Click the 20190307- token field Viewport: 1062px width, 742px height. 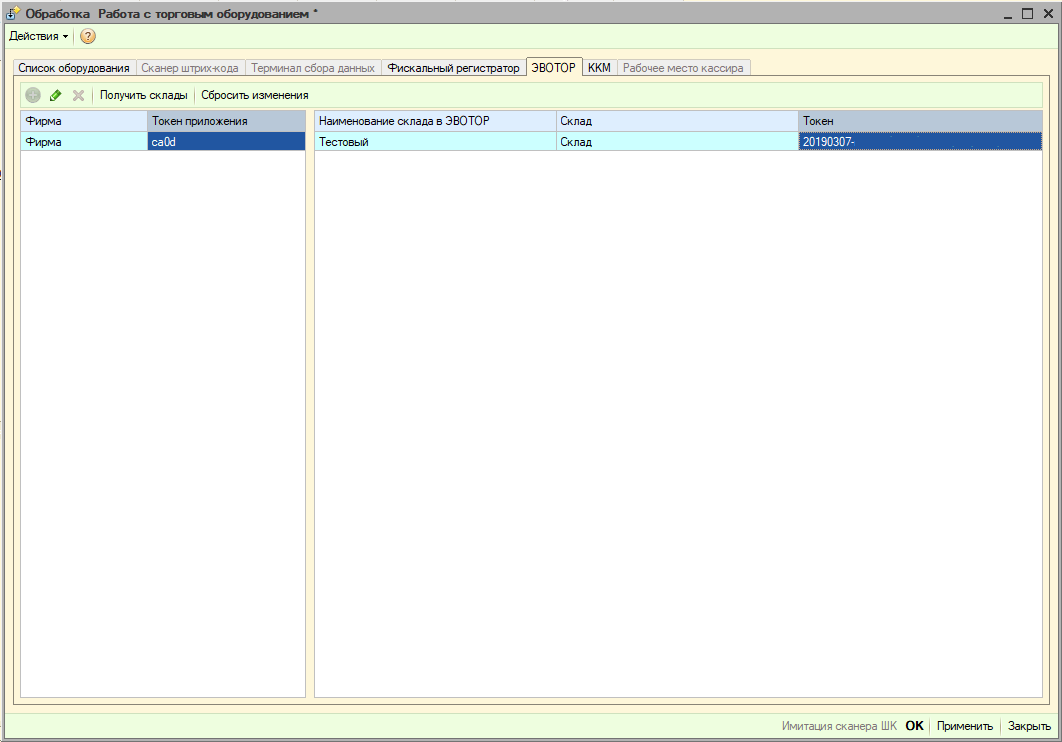point(919,142)
